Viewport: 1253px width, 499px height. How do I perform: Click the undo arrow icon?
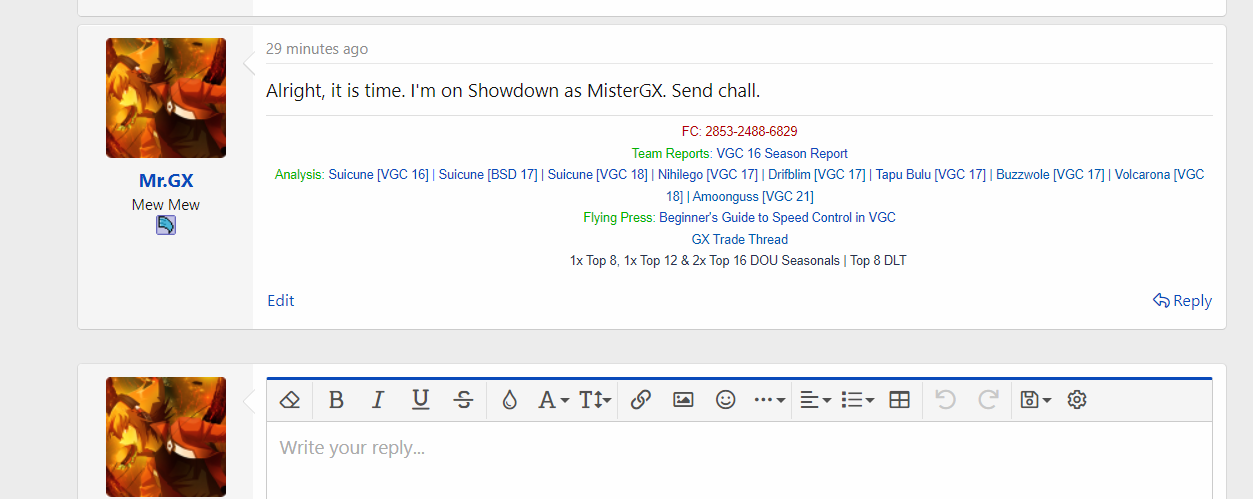pyautogui.click(x=946, y=400)
